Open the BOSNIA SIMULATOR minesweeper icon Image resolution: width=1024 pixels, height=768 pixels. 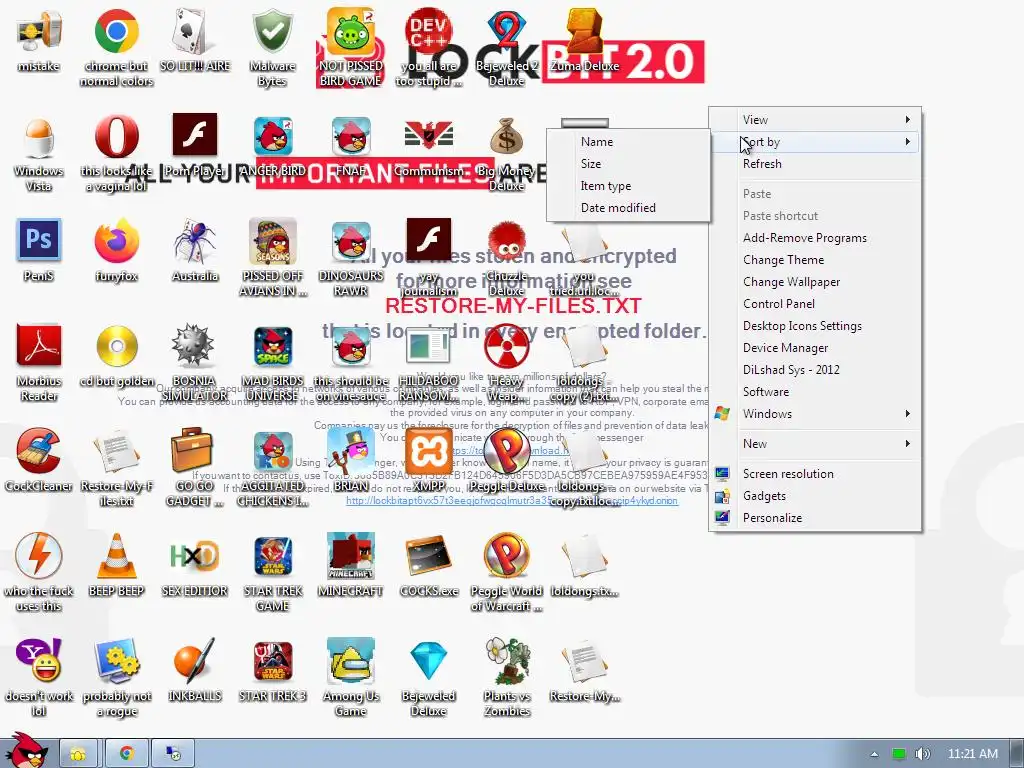point(195,363)
